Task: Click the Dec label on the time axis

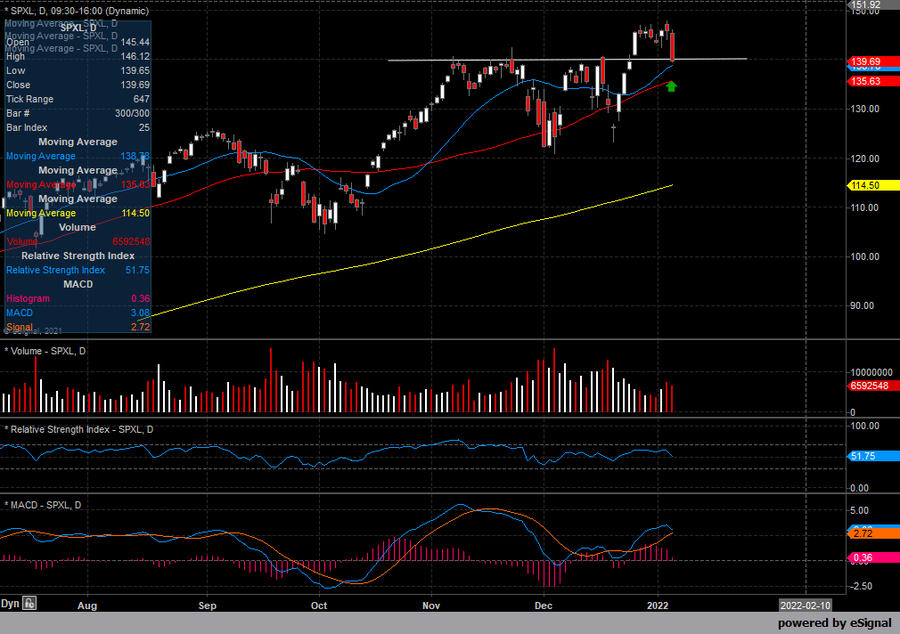Action: (x=543, y=606)
